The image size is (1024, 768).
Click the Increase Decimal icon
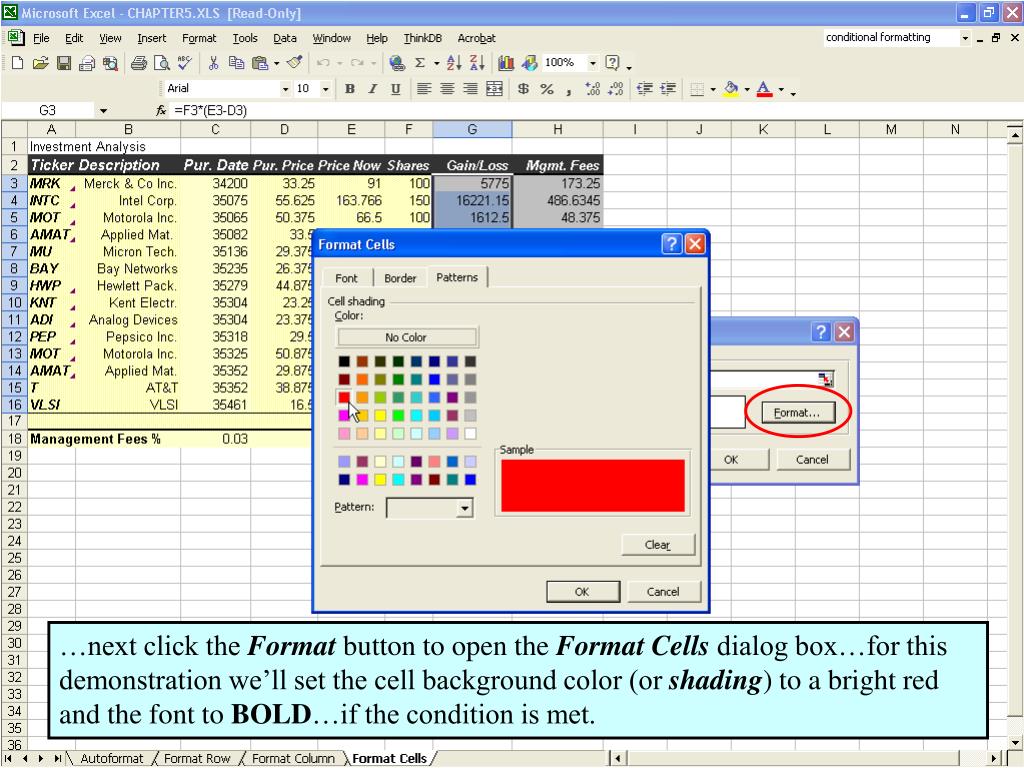click(592, 89)
